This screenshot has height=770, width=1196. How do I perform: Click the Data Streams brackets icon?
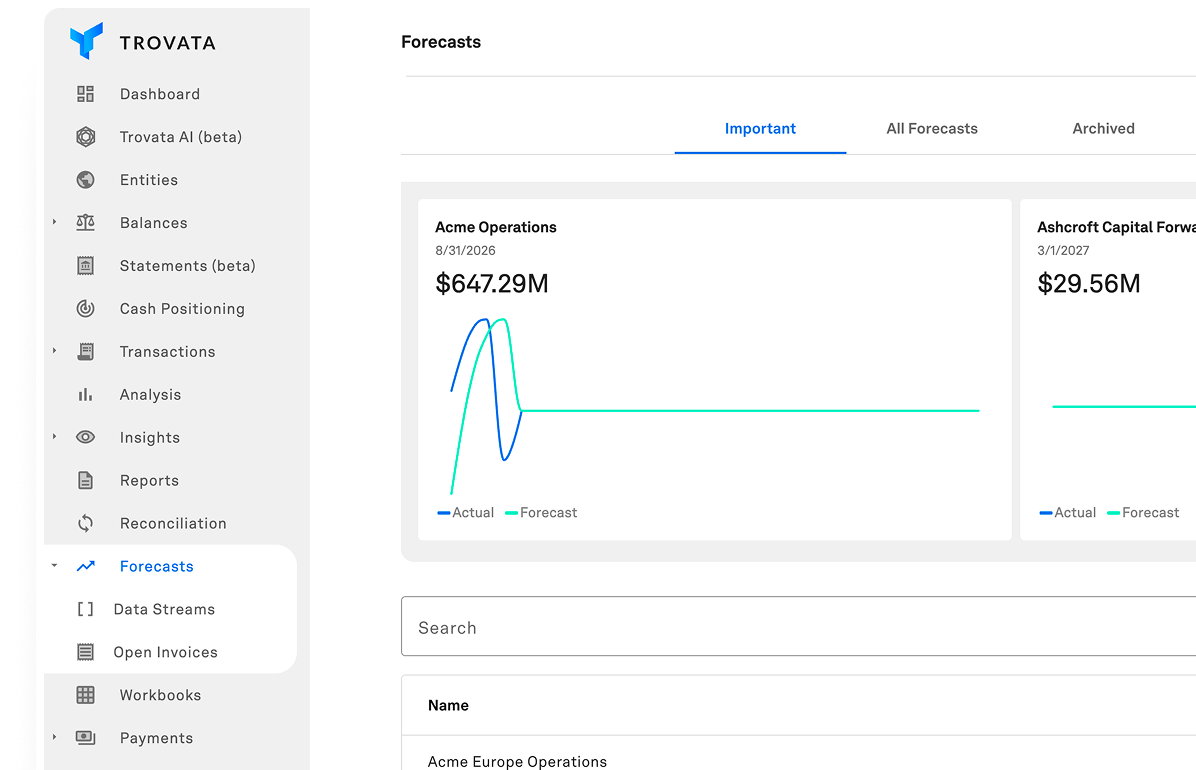tap(84, 608)
